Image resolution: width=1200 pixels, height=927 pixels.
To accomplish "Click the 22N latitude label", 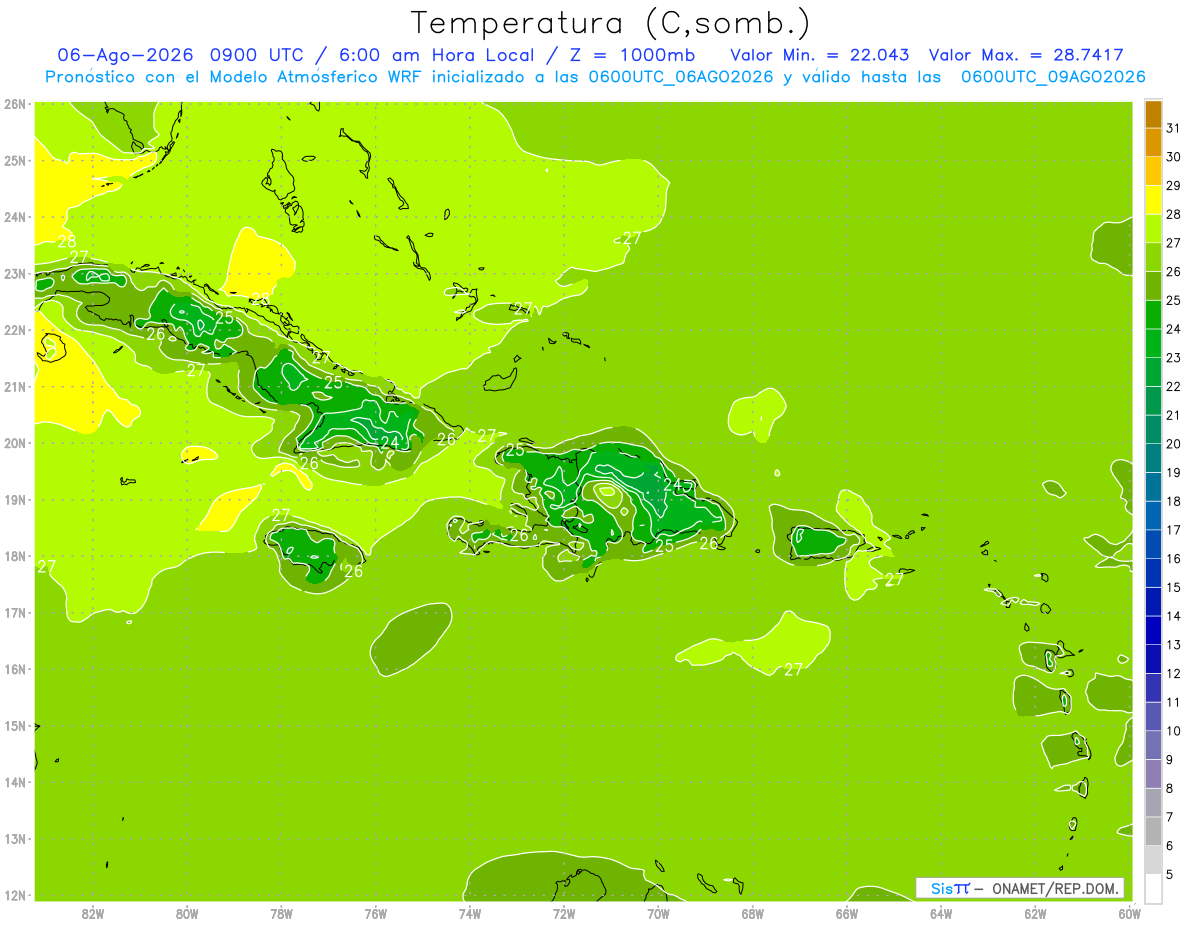I will [14, 330].
